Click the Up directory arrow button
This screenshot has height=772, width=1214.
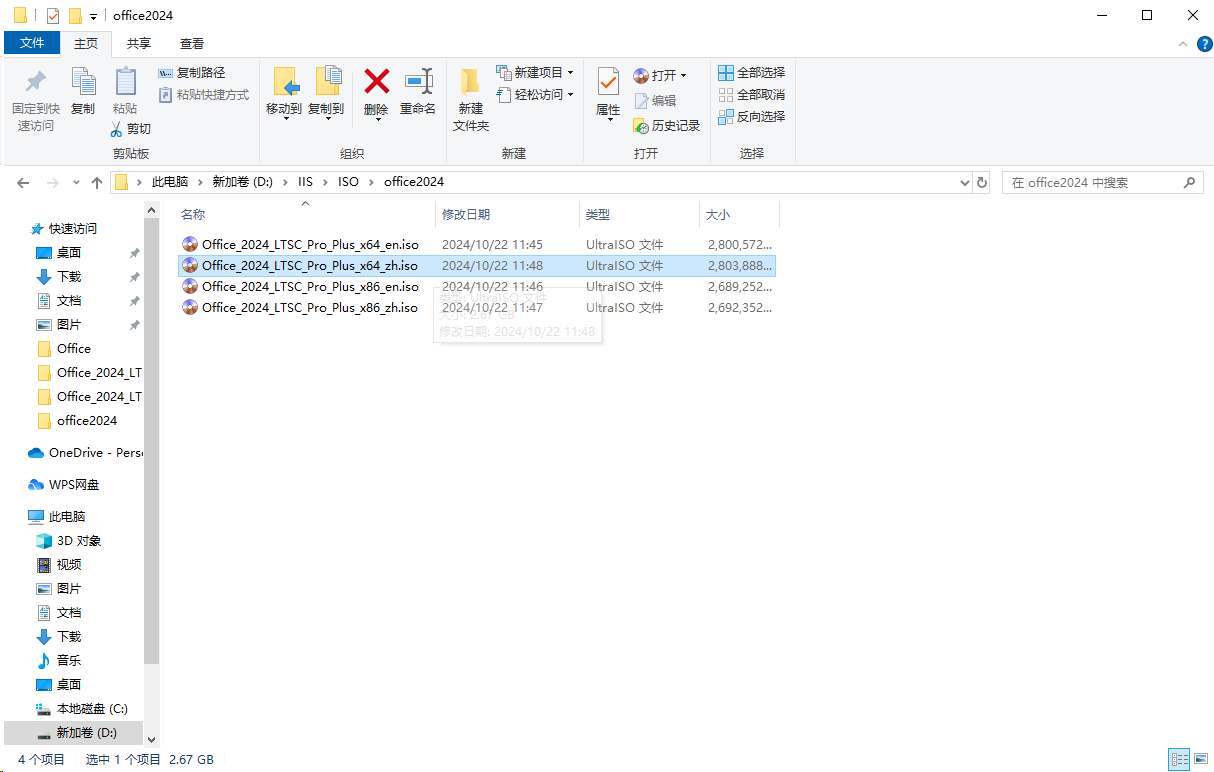pos(97,183)
